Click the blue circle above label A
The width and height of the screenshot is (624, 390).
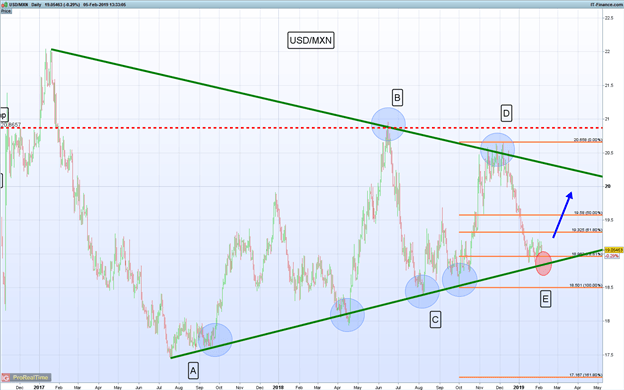point(215,340)
